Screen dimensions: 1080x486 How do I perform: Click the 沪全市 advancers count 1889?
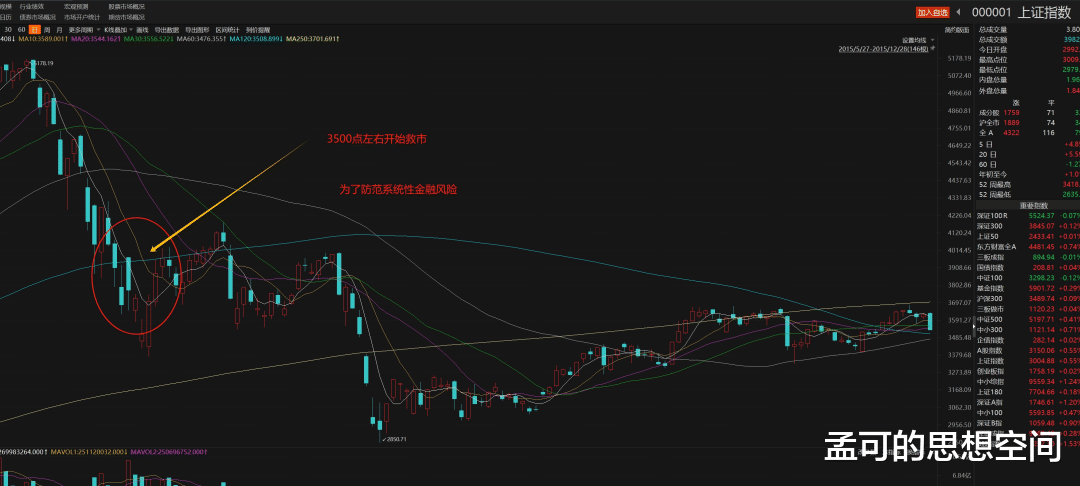click(1011, 123)
